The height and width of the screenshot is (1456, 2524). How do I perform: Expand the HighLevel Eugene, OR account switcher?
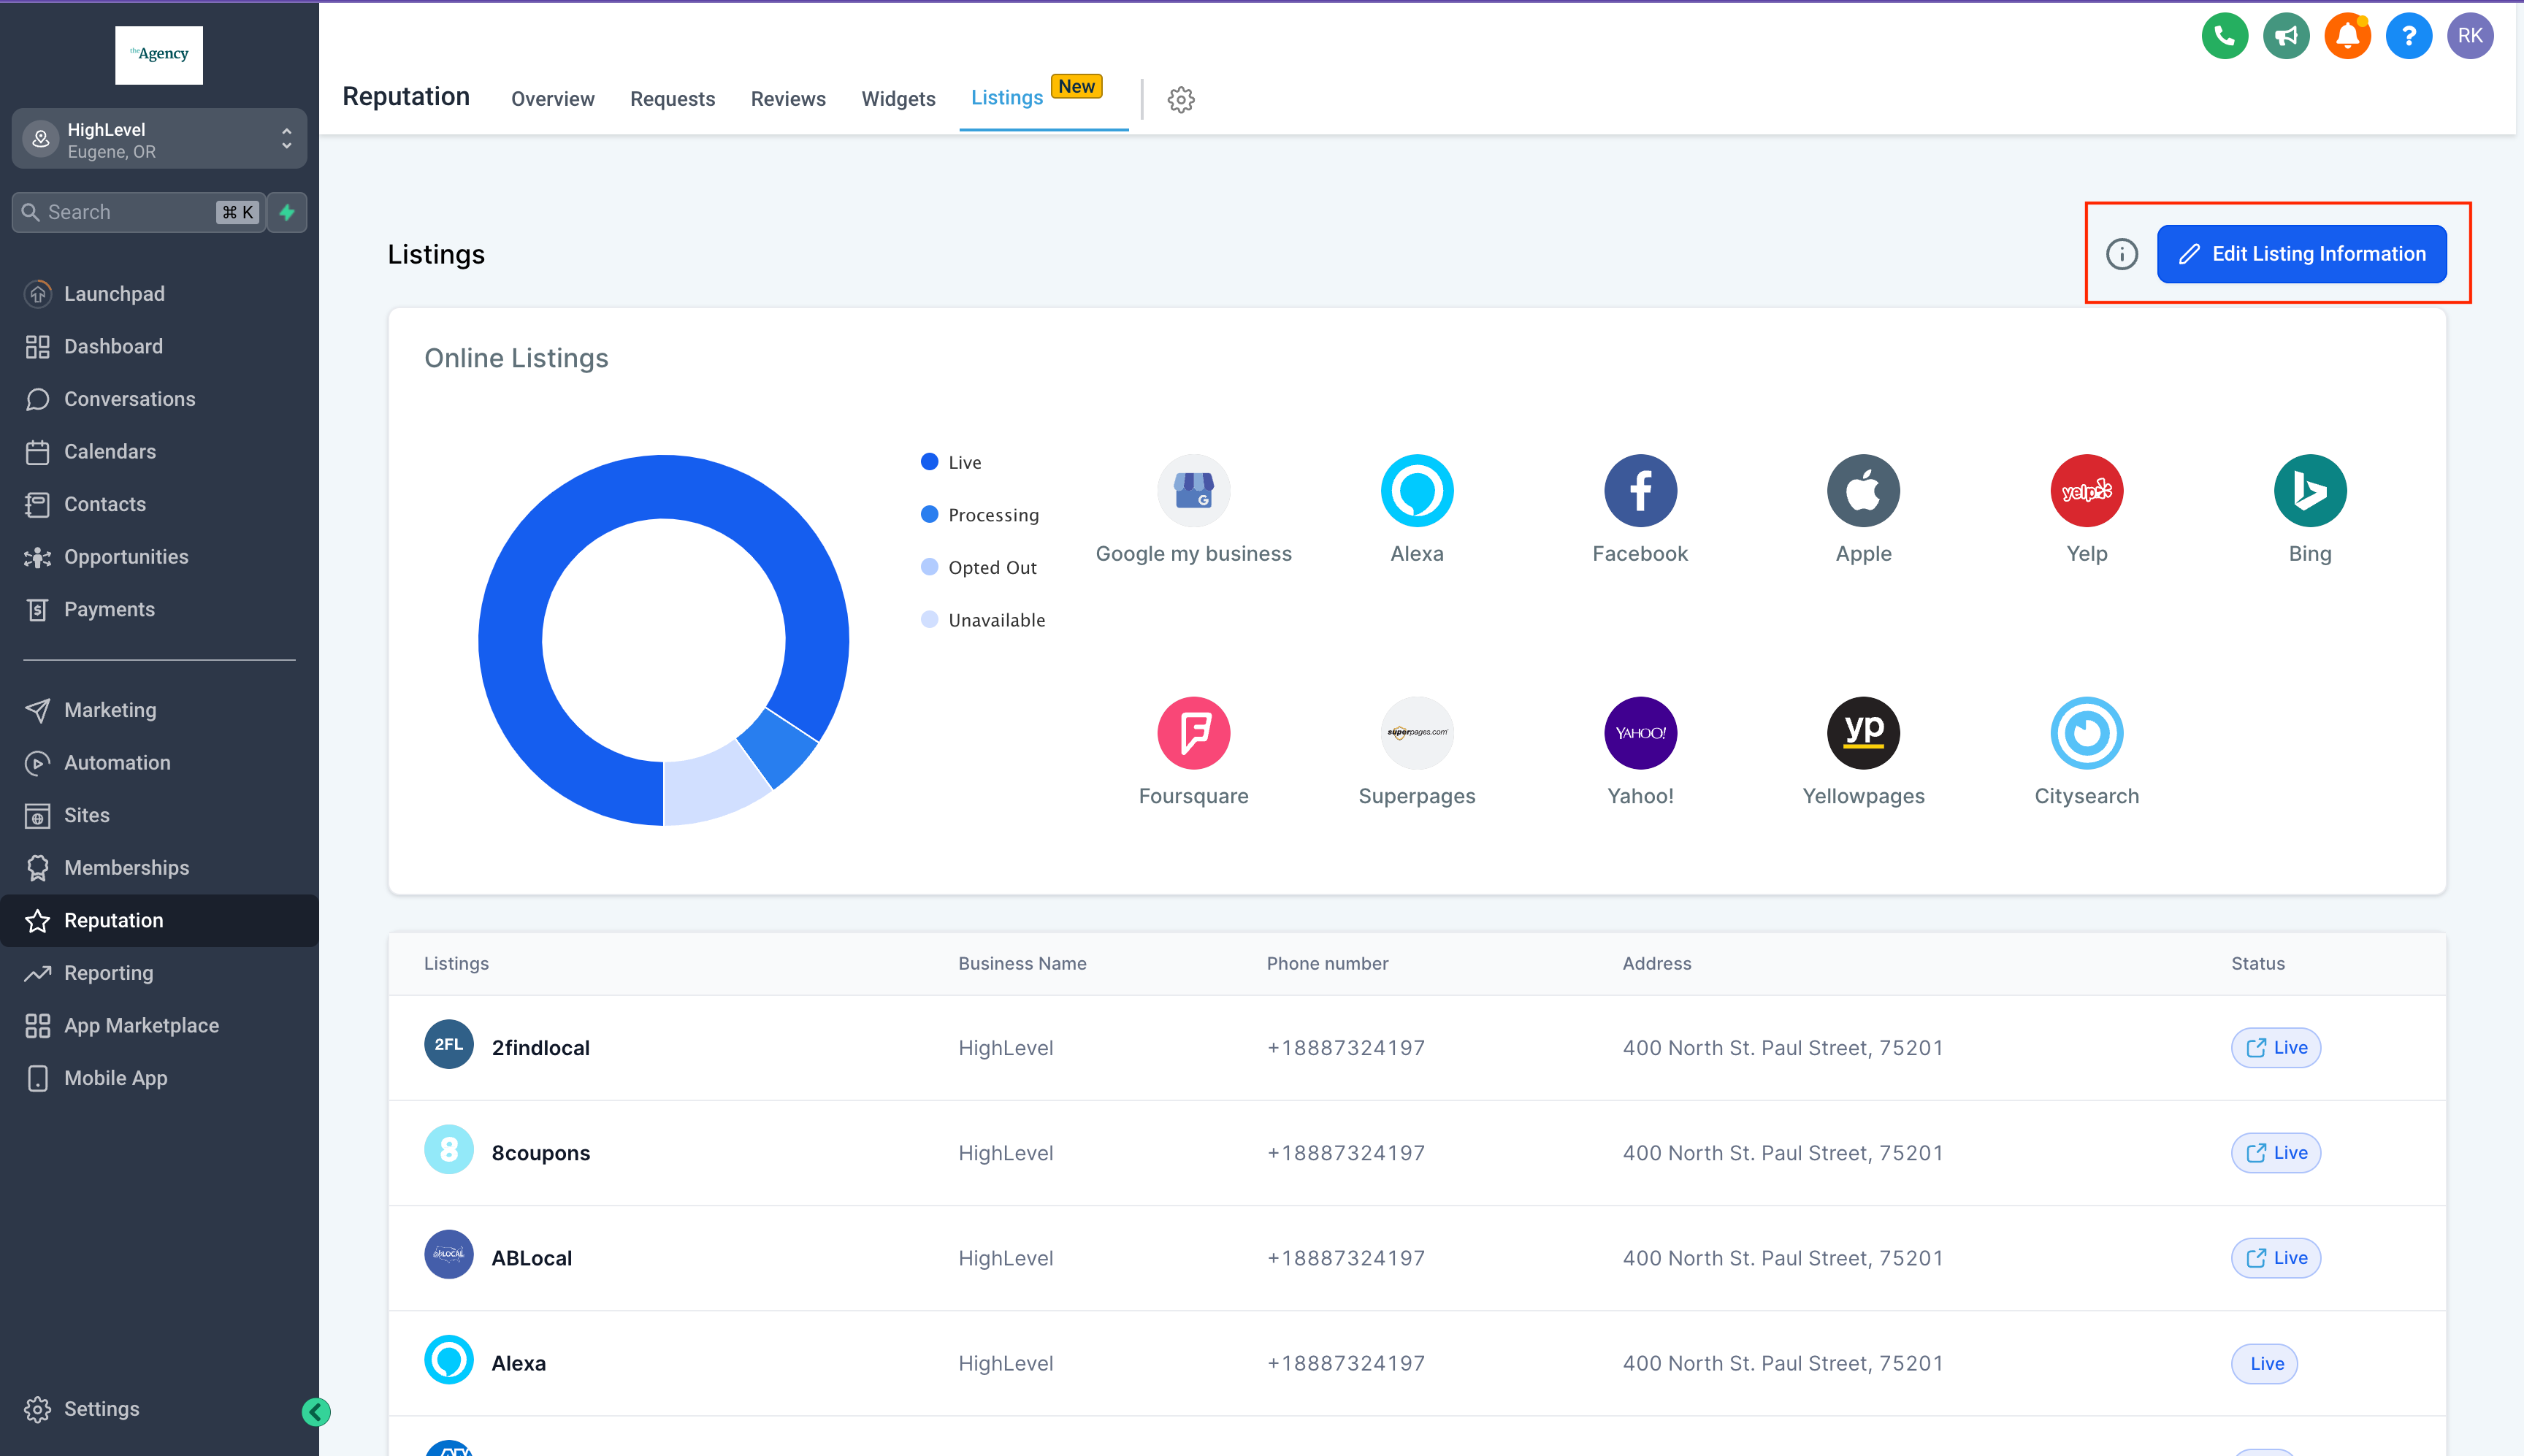pos(159,139)
